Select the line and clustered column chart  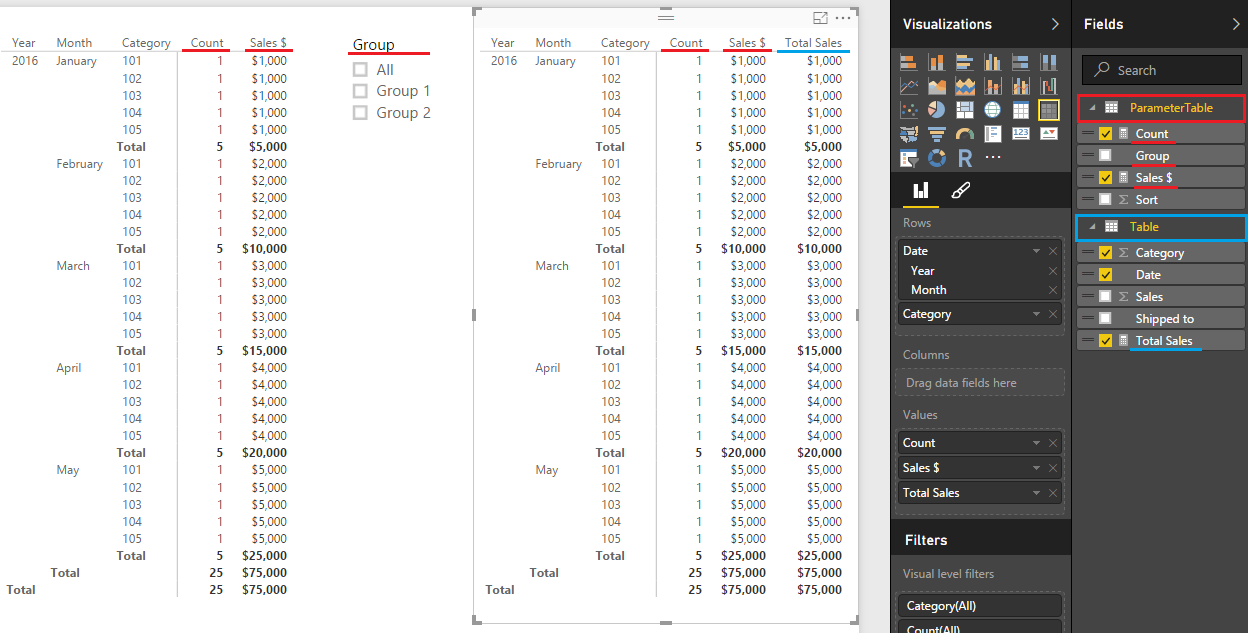pyautogui.click(x=1021, y=86)
